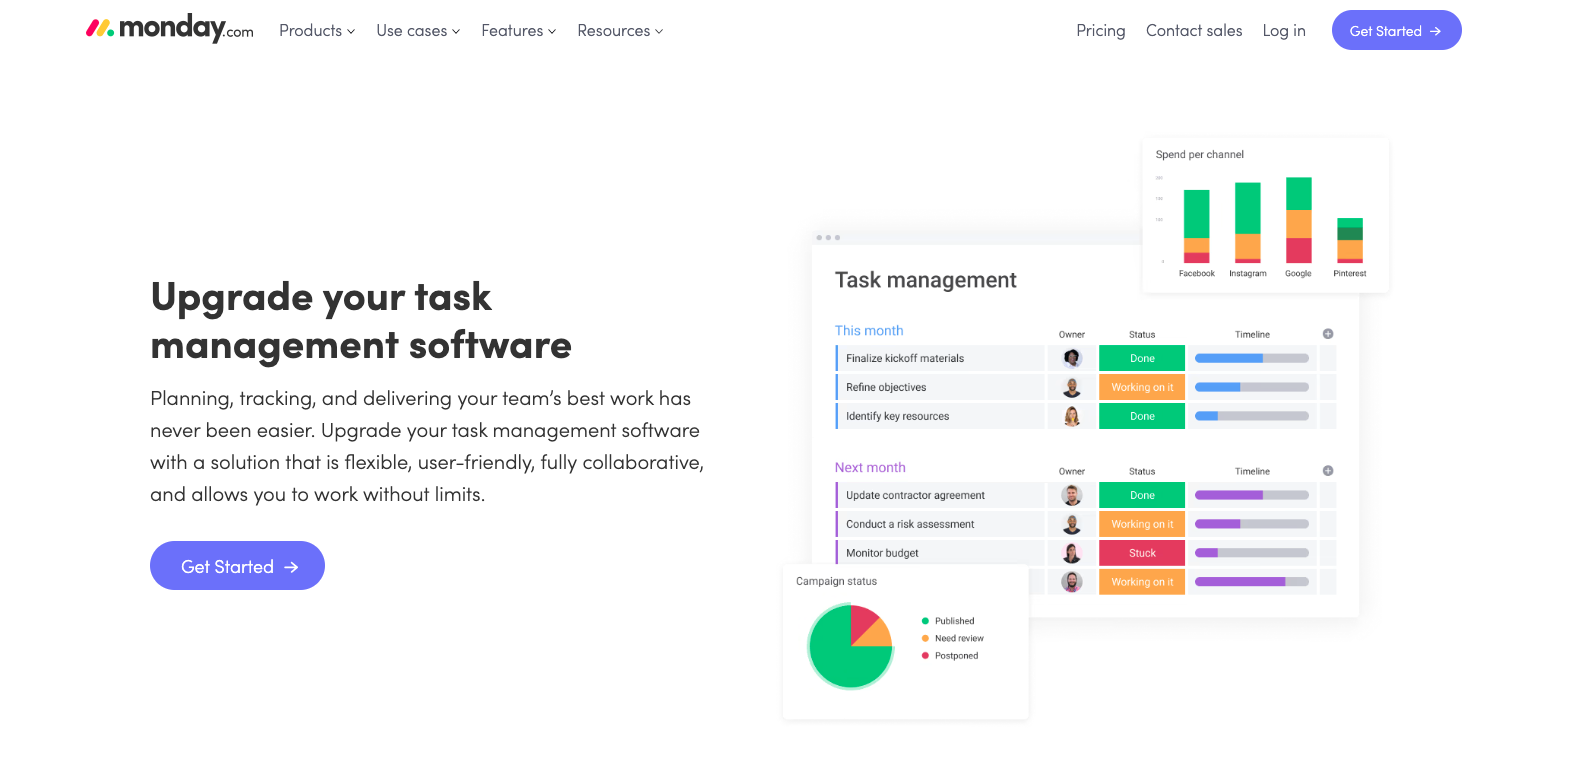
Task: Click Get Started below the hero paragraph
Action: 237,566
